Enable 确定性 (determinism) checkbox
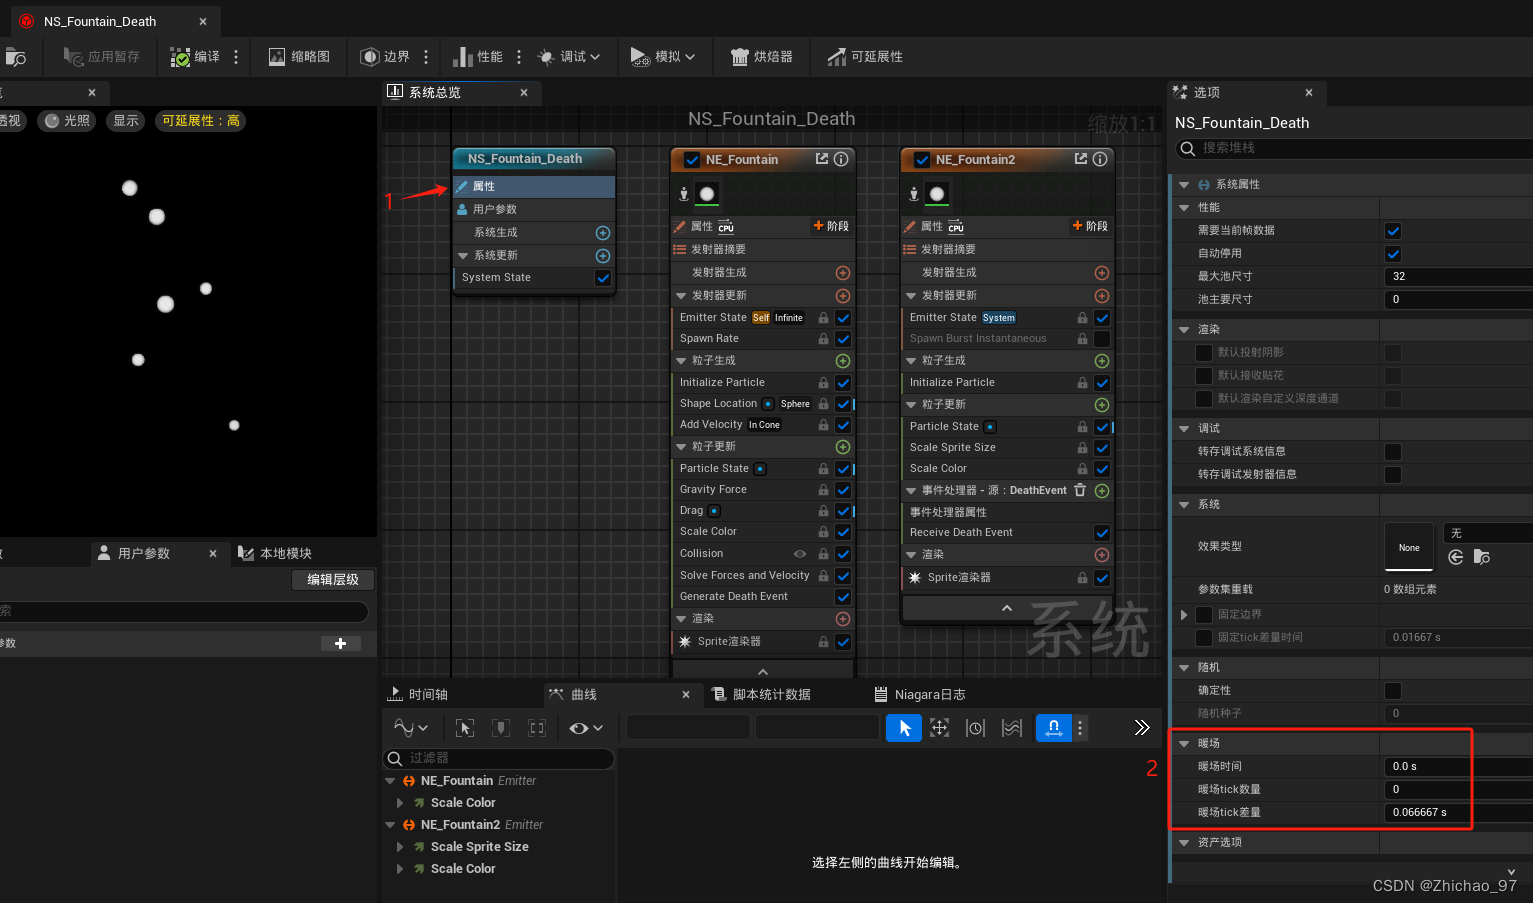The width and height of the screenshot is (1533, 903). (x=1393, y=691)
